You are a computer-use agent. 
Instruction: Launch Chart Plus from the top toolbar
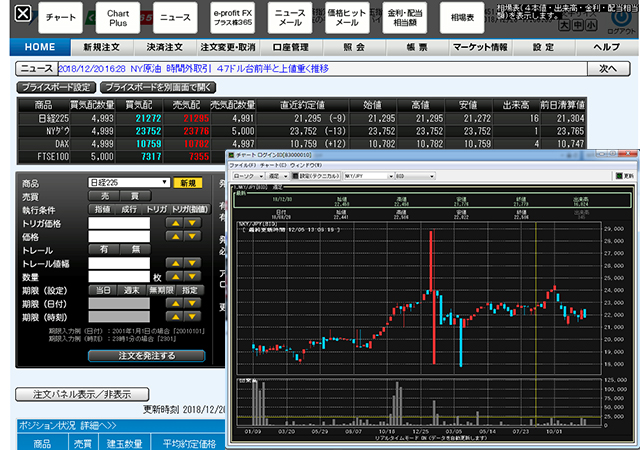pos(118,18)
